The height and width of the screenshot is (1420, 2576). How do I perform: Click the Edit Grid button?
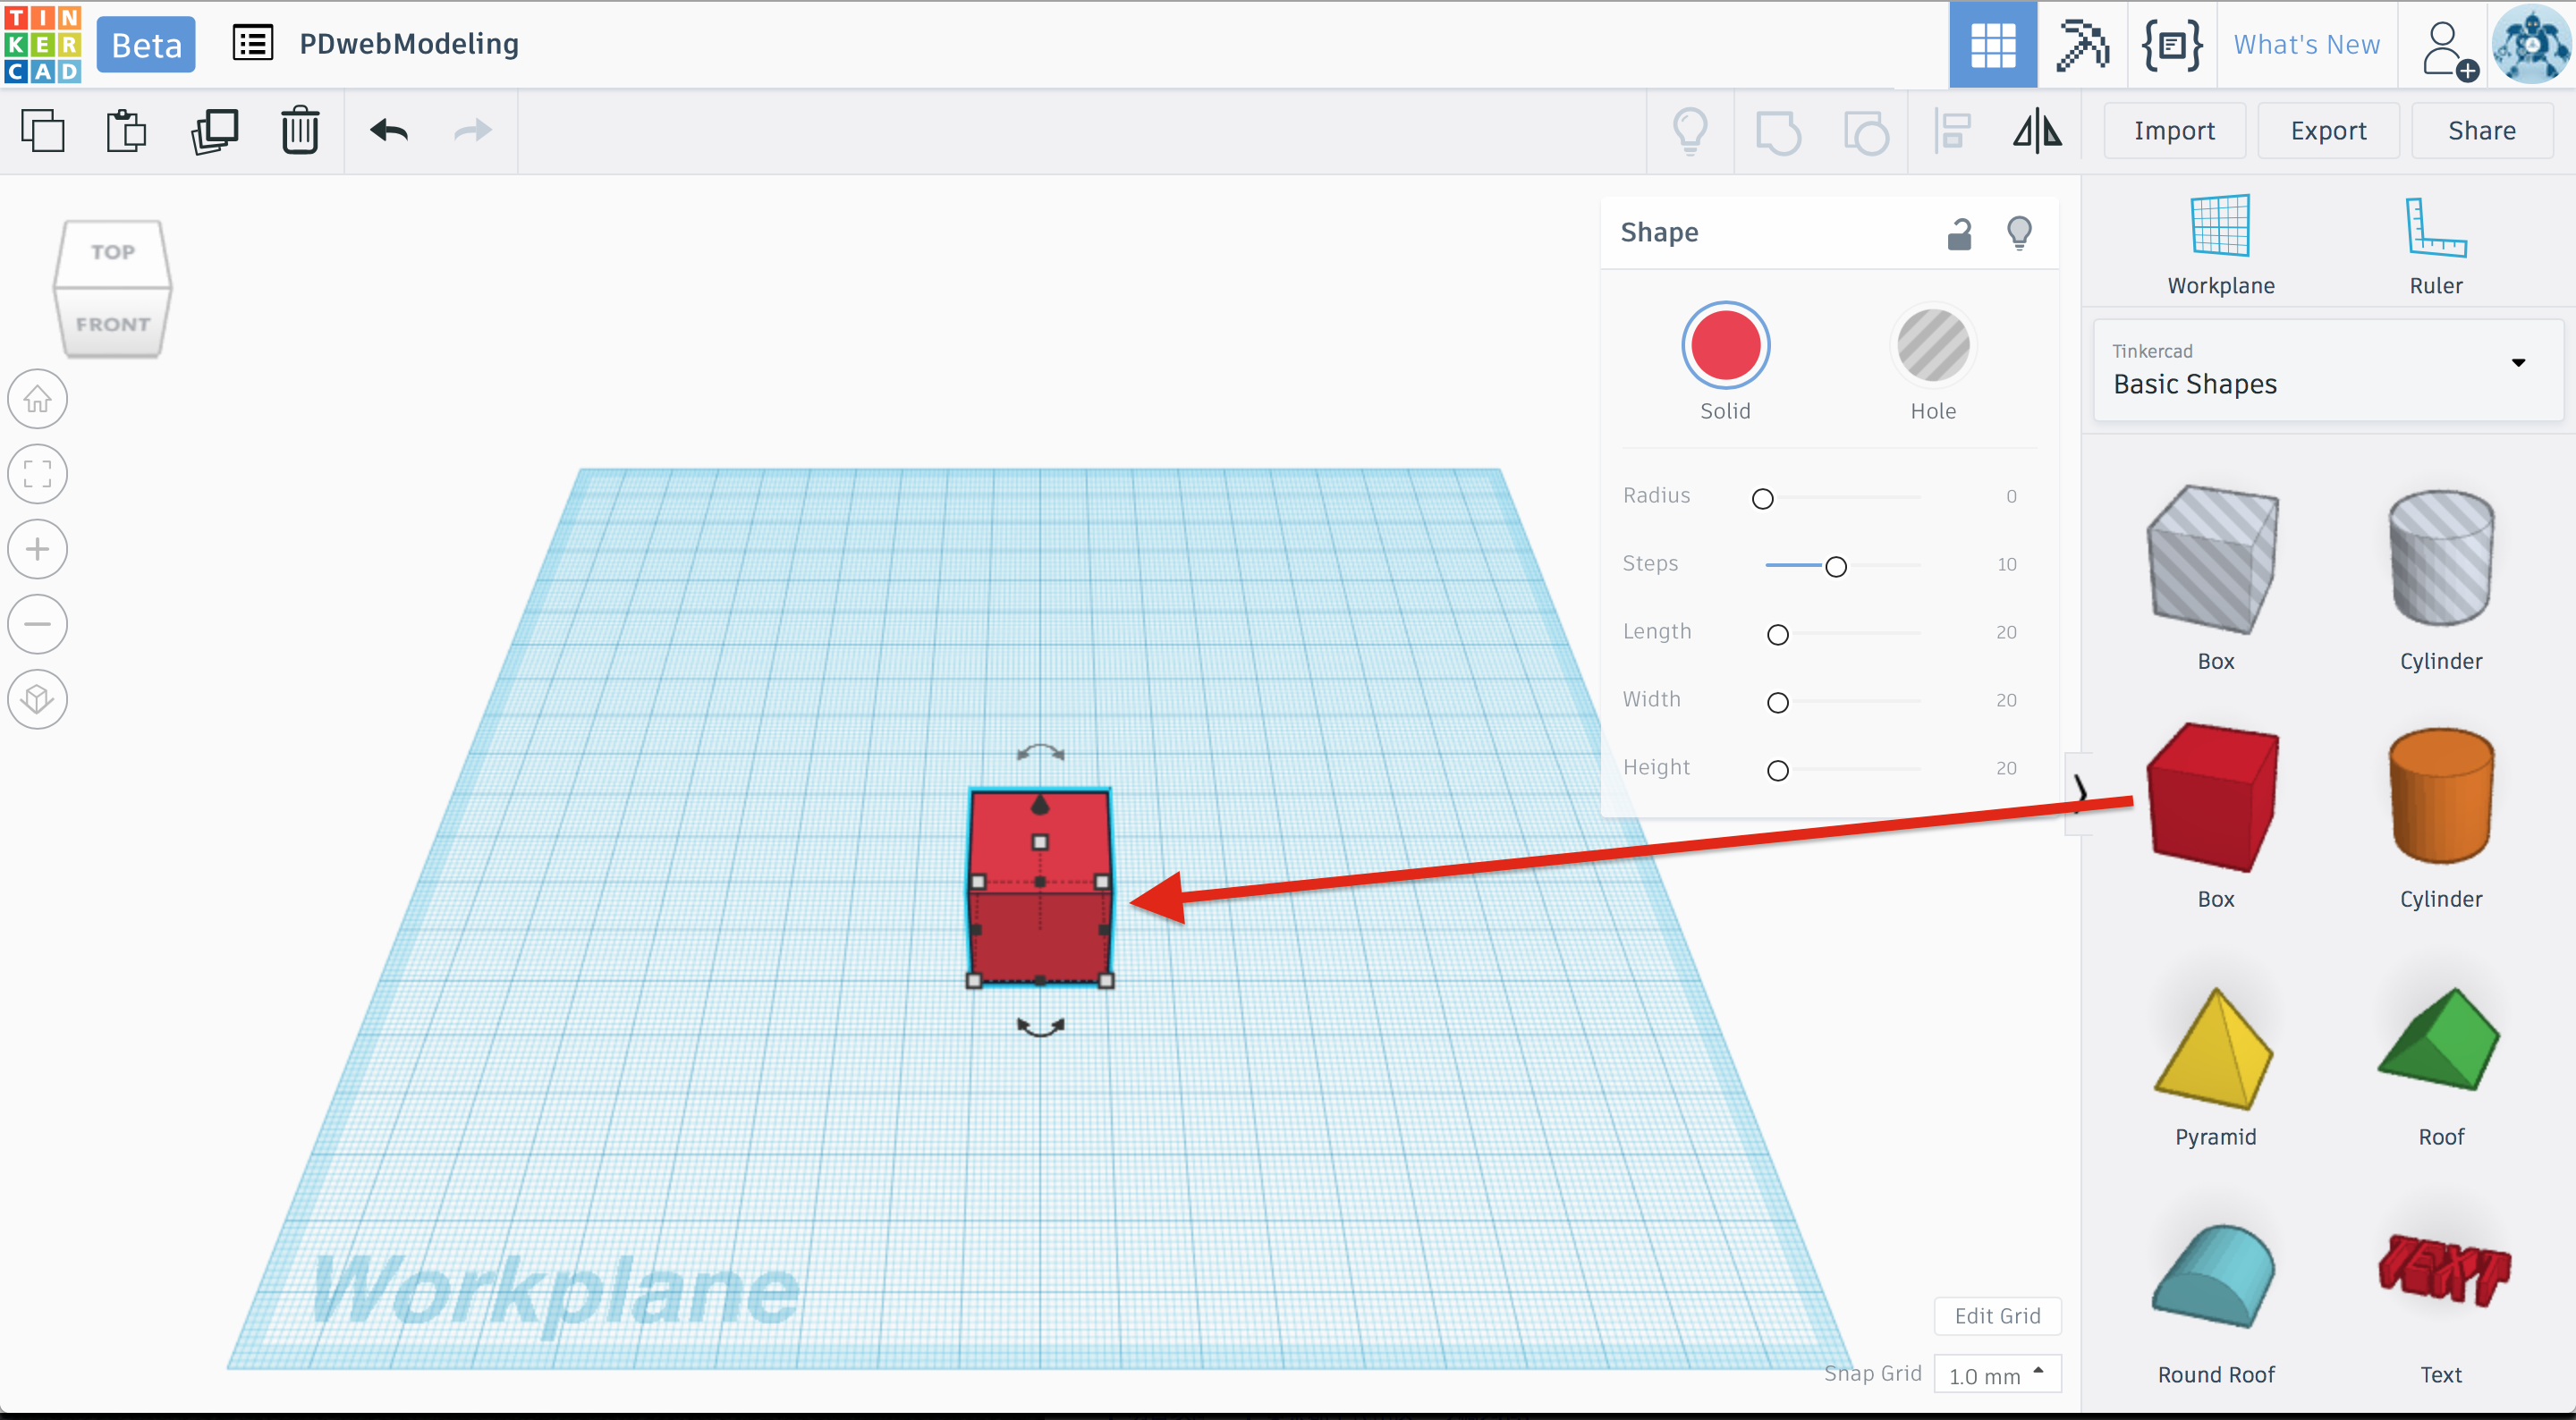point(1997,1316)
